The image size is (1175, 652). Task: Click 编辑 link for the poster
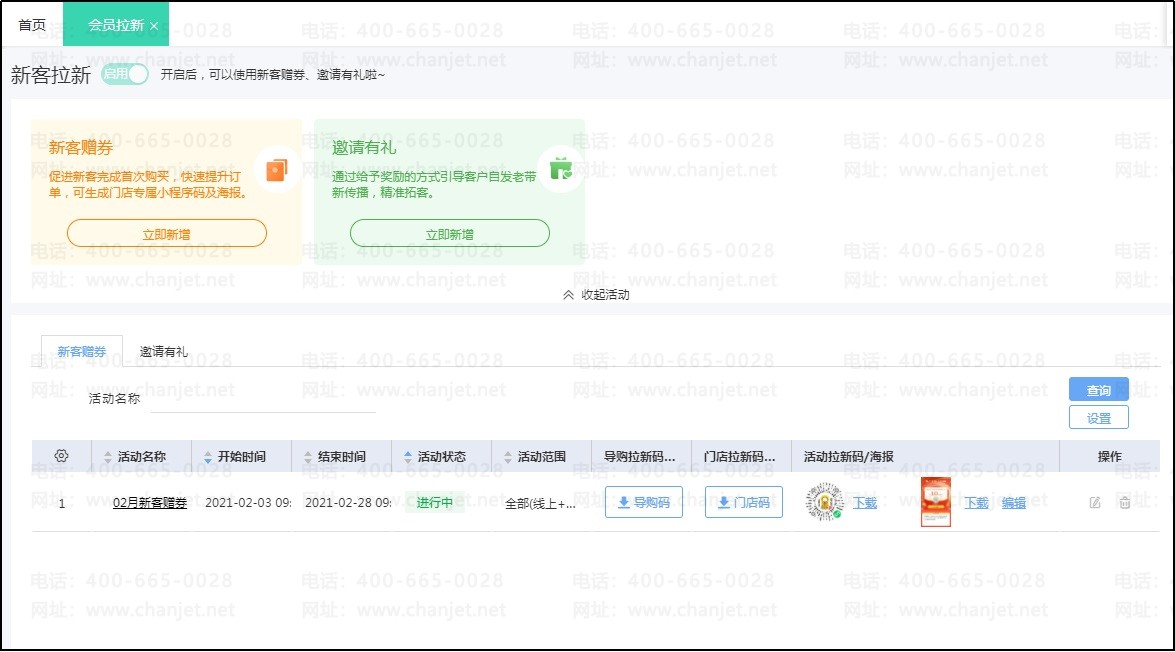coord(1014,502)
